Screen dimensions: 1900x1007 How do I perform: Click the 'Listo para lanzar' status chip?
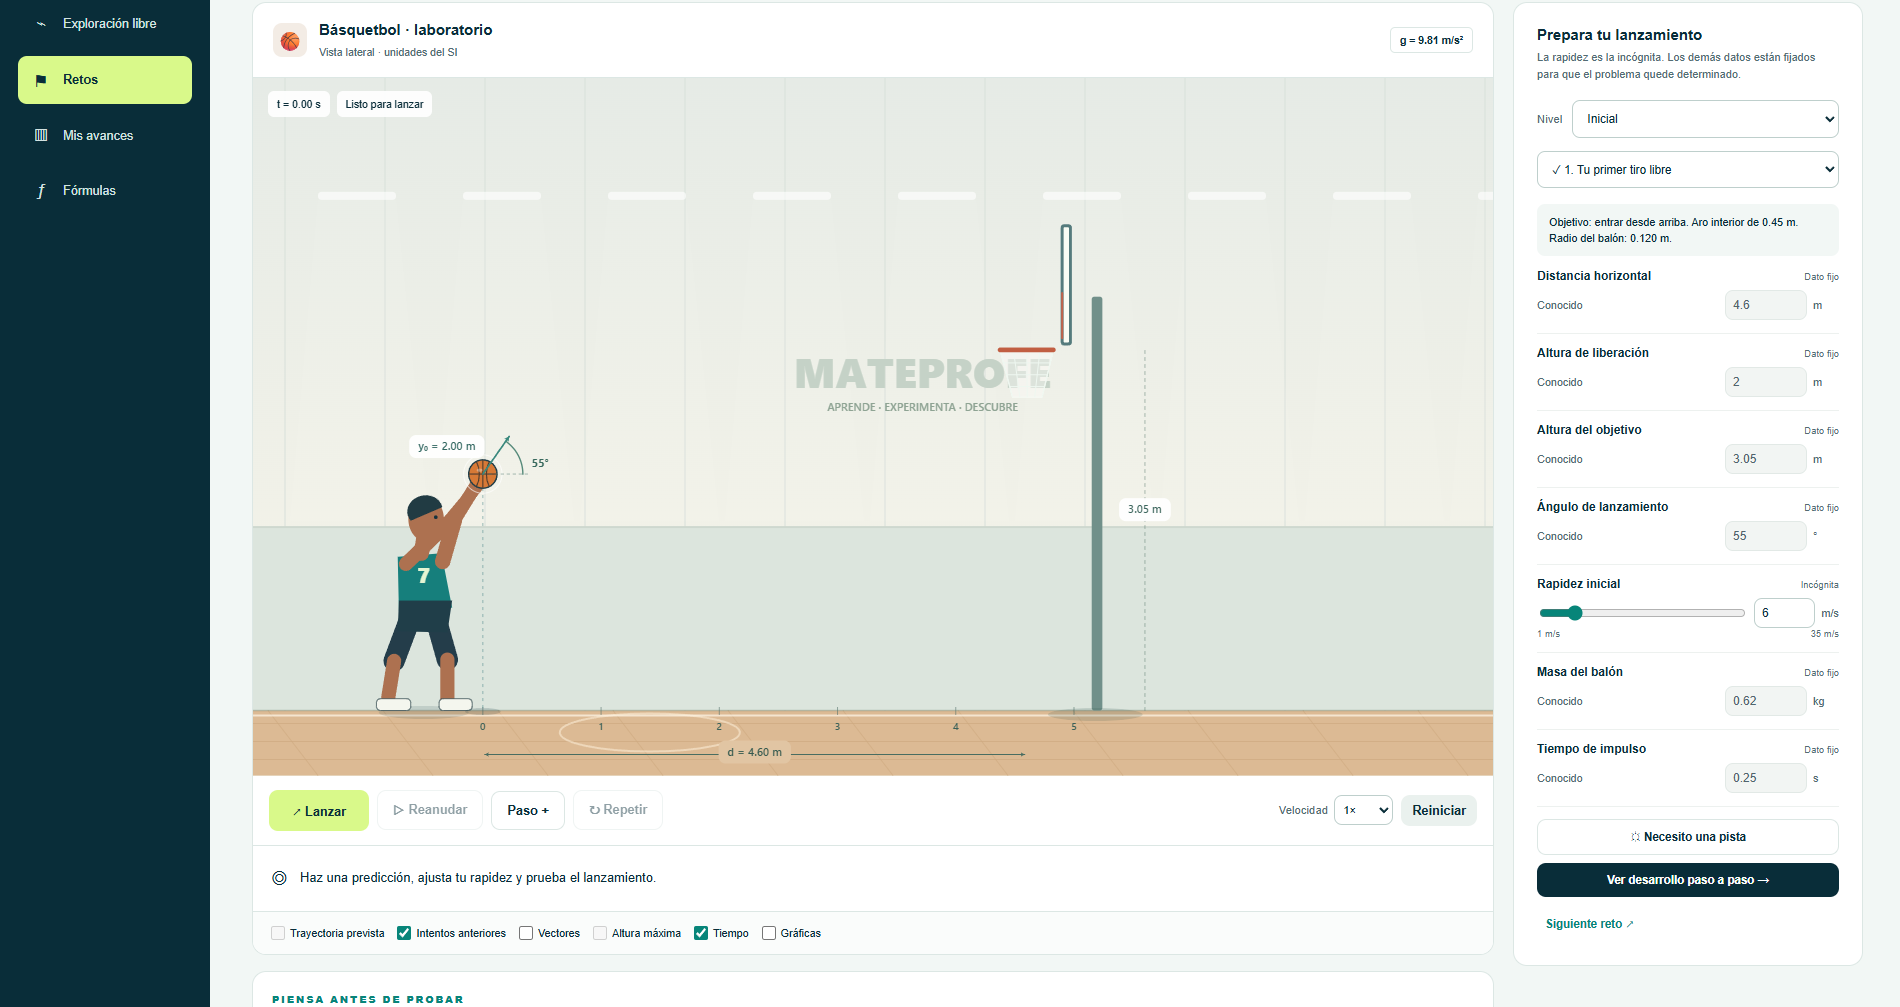384,104
